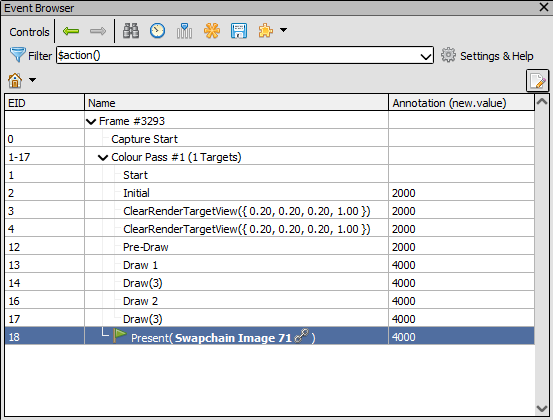The height and width of the screenshot is (420, 553).
Task: Sort by Annotation (new.value) column header
Action: 461,103
